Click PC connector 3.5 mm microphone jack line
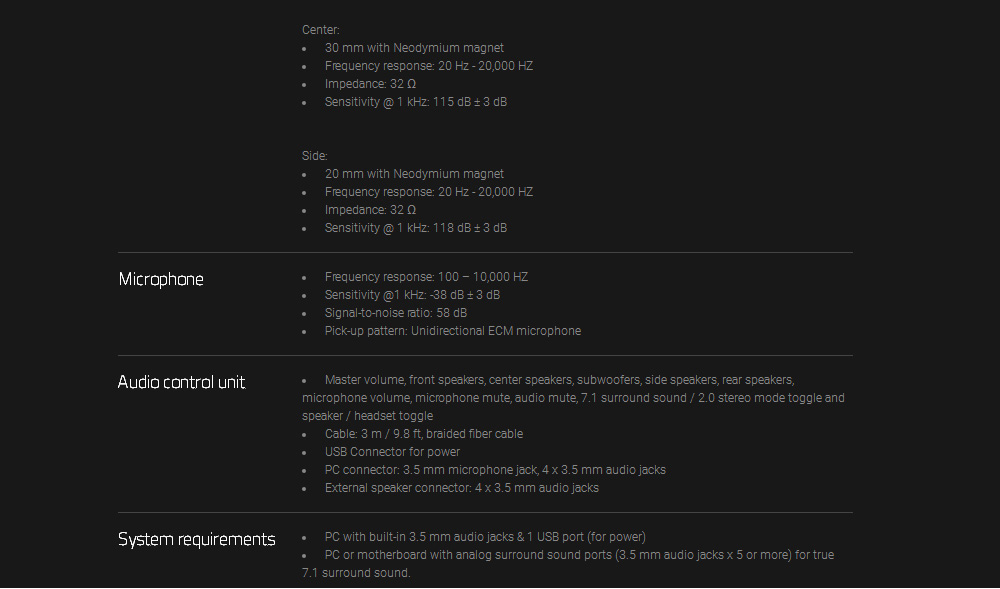Image resolution: width=1000 pixels, height=589 pixels. (x=496, y=470)
